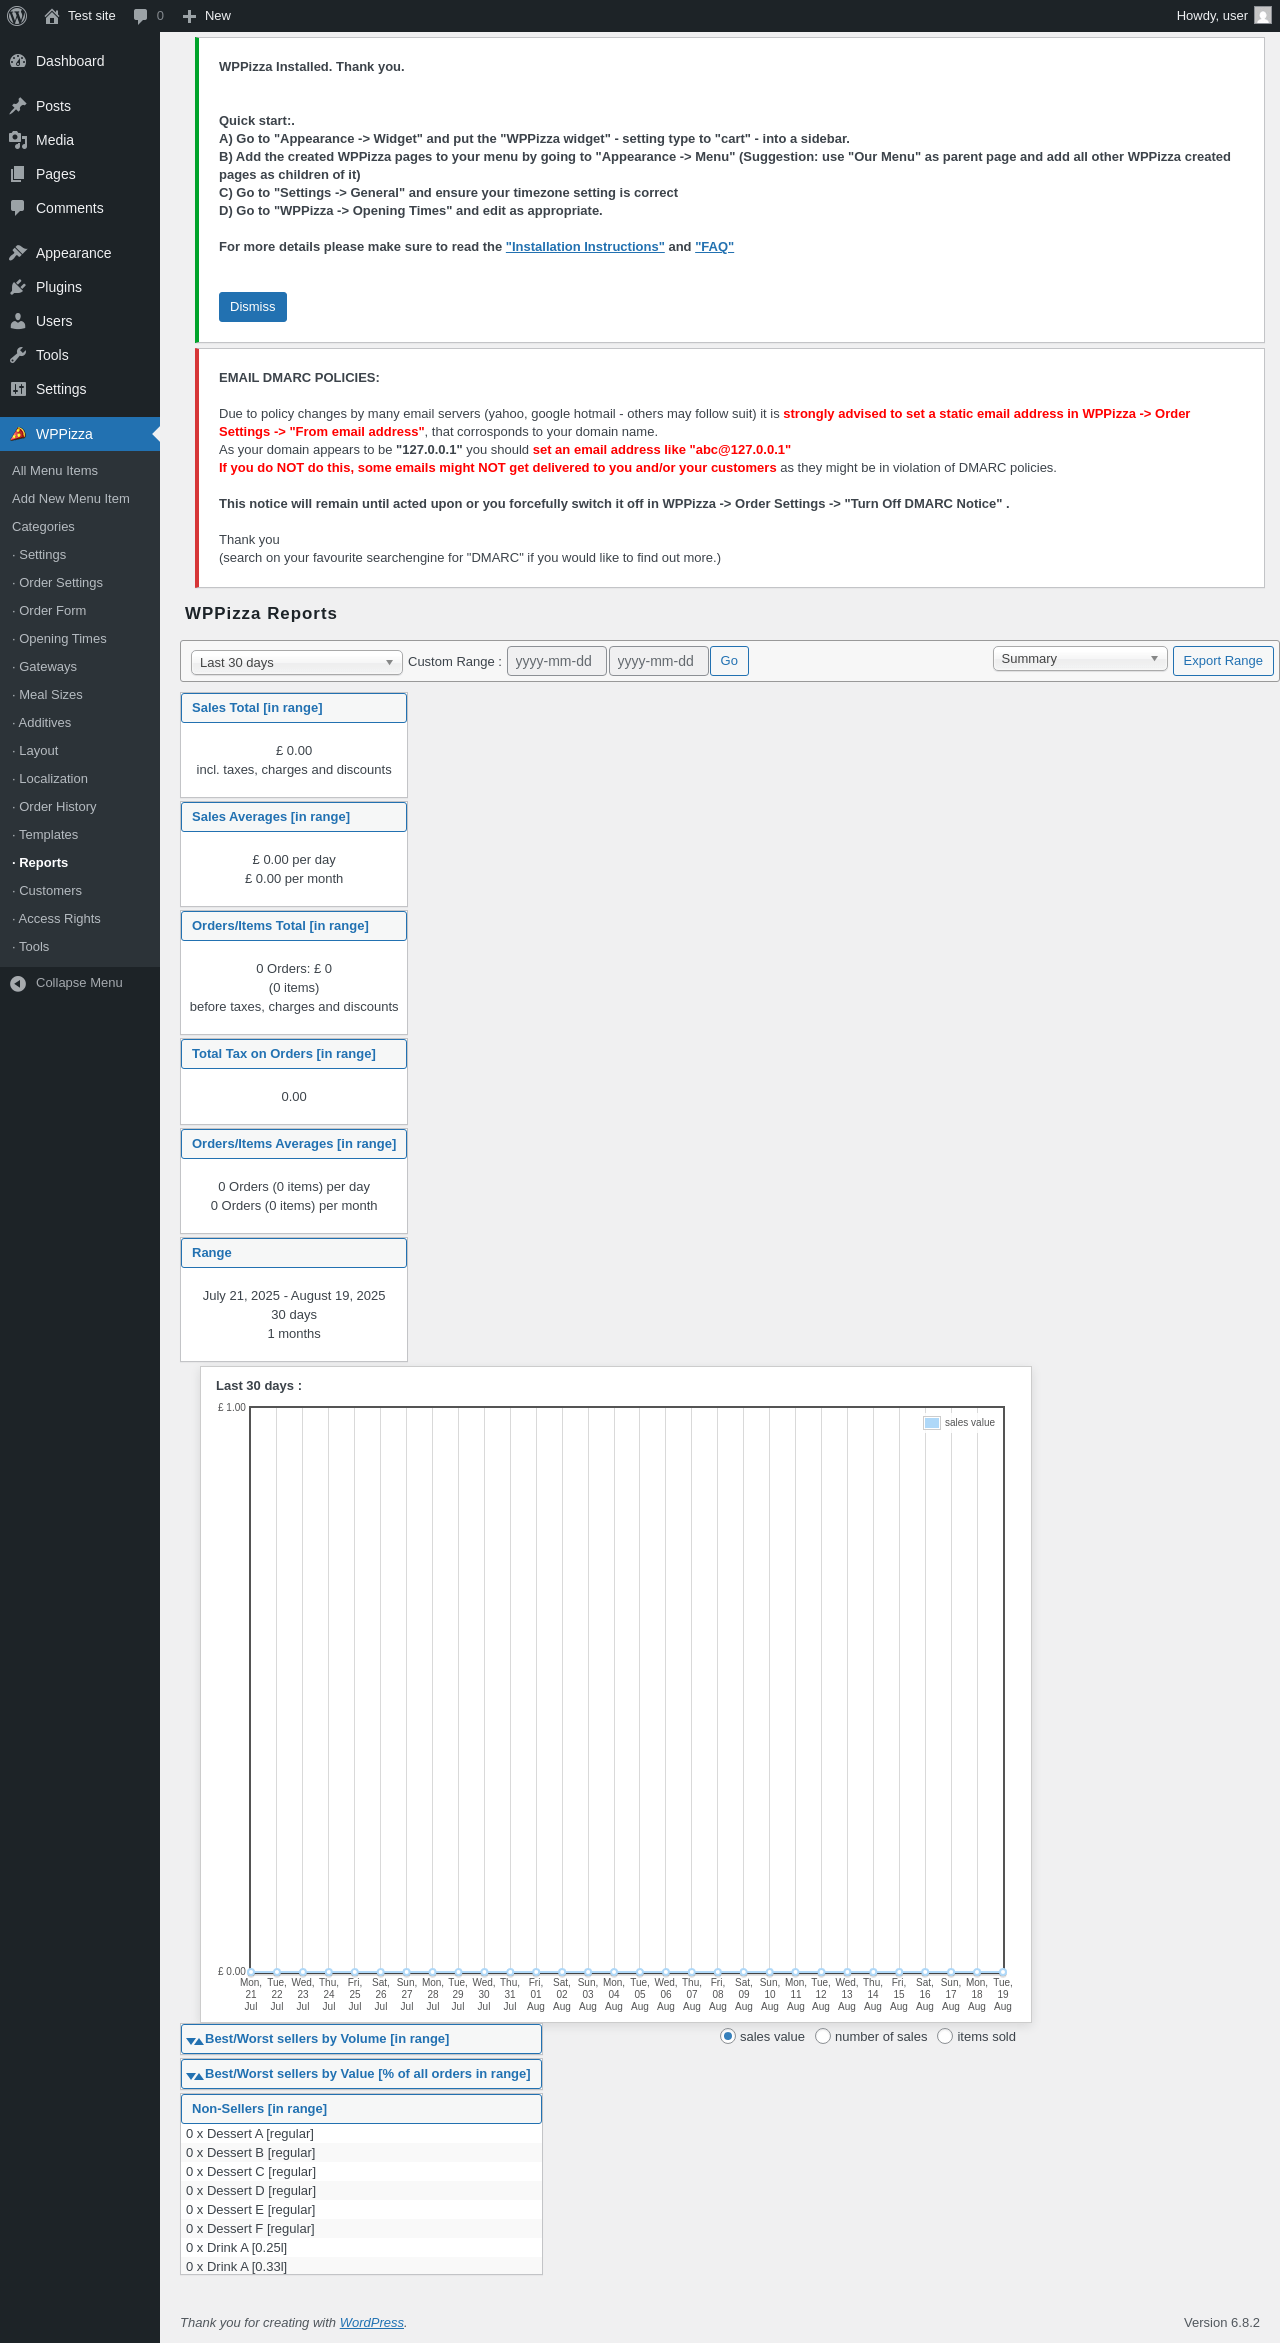Open Access Rights submenu entry
1280x2343 pixels.
tap(56, 919)
